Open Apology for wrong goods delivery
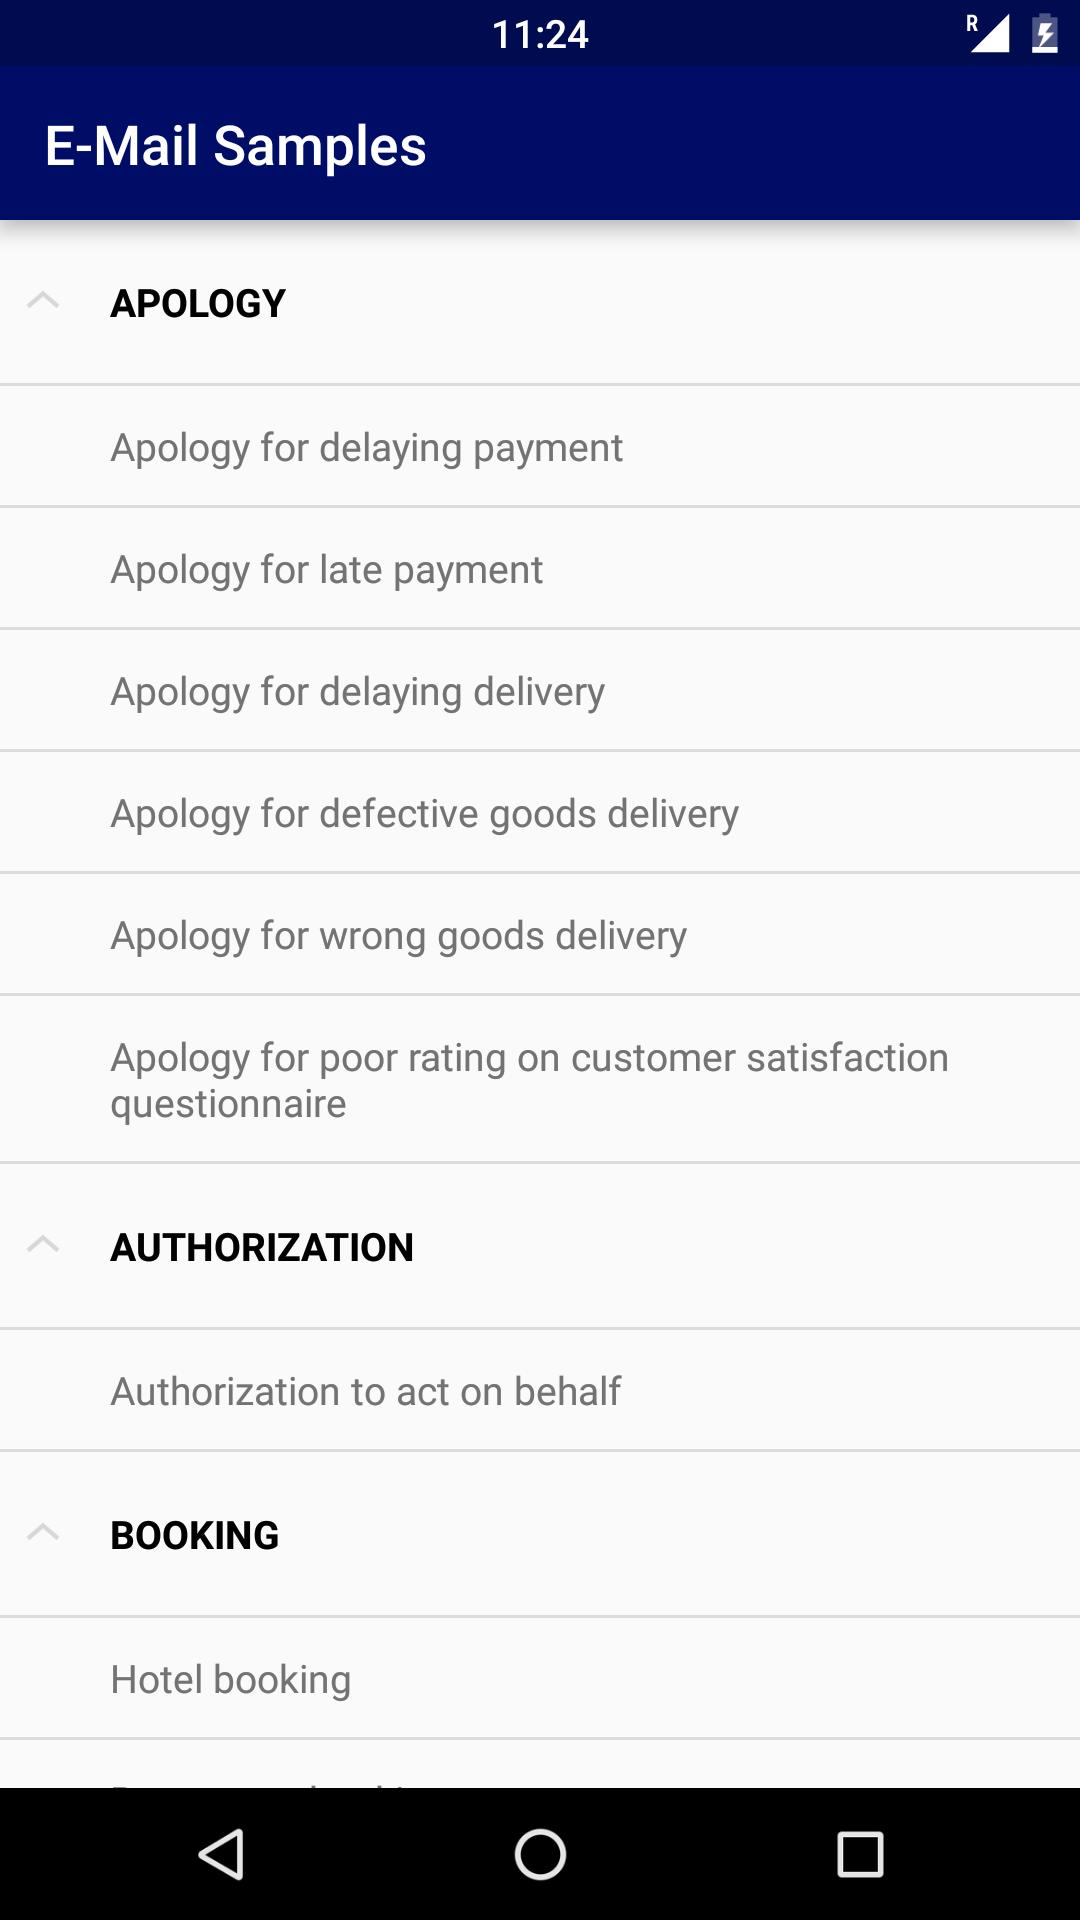Image resolution: width=1080 pixels, height=1920 pixels. (398, 936)
